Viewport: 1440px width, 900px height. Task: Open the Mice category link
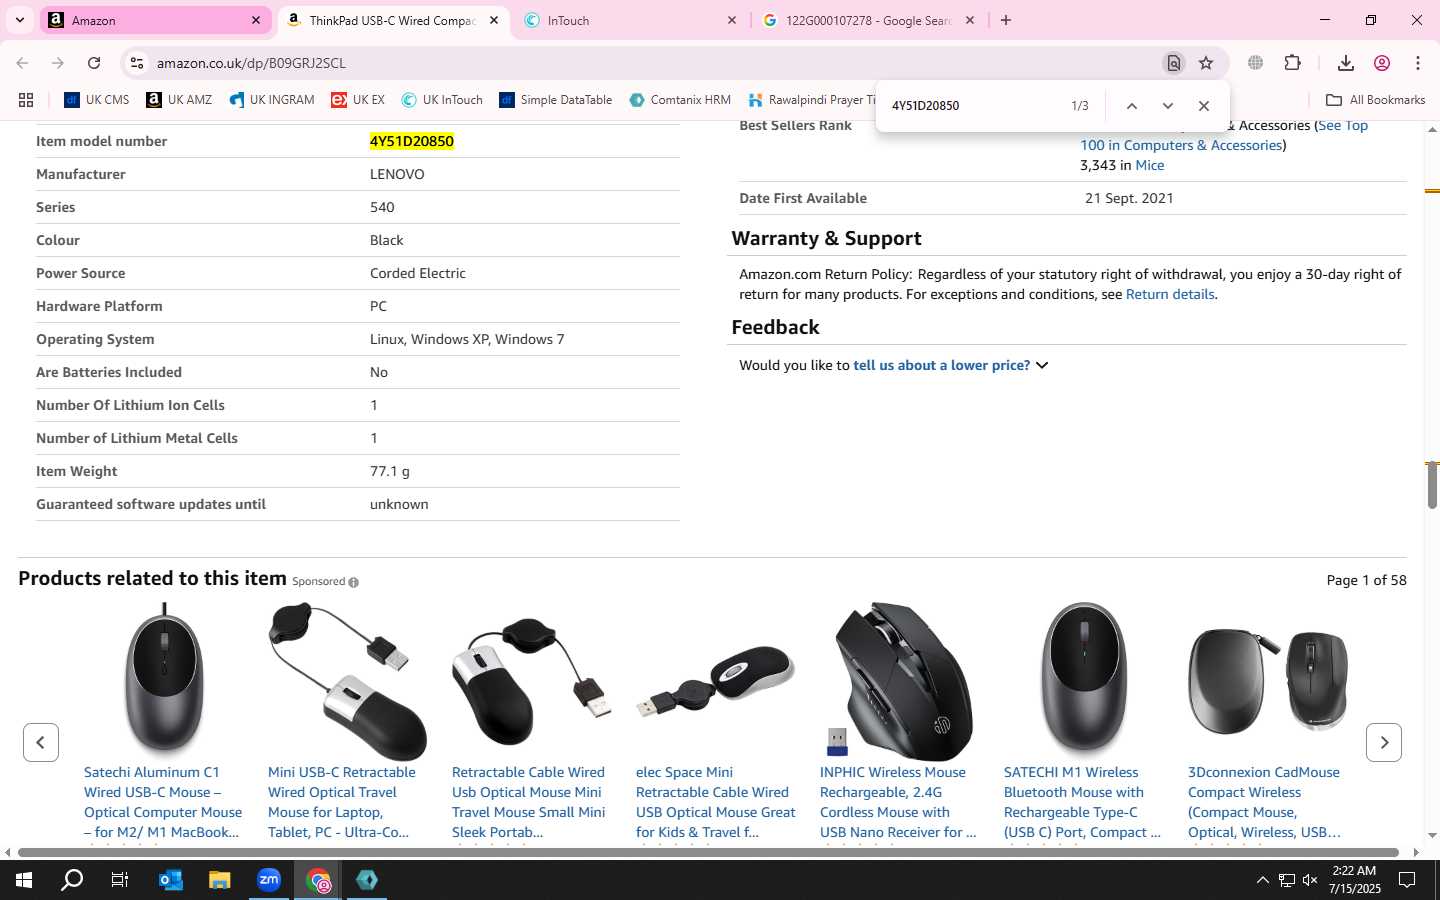point(1150,165)
